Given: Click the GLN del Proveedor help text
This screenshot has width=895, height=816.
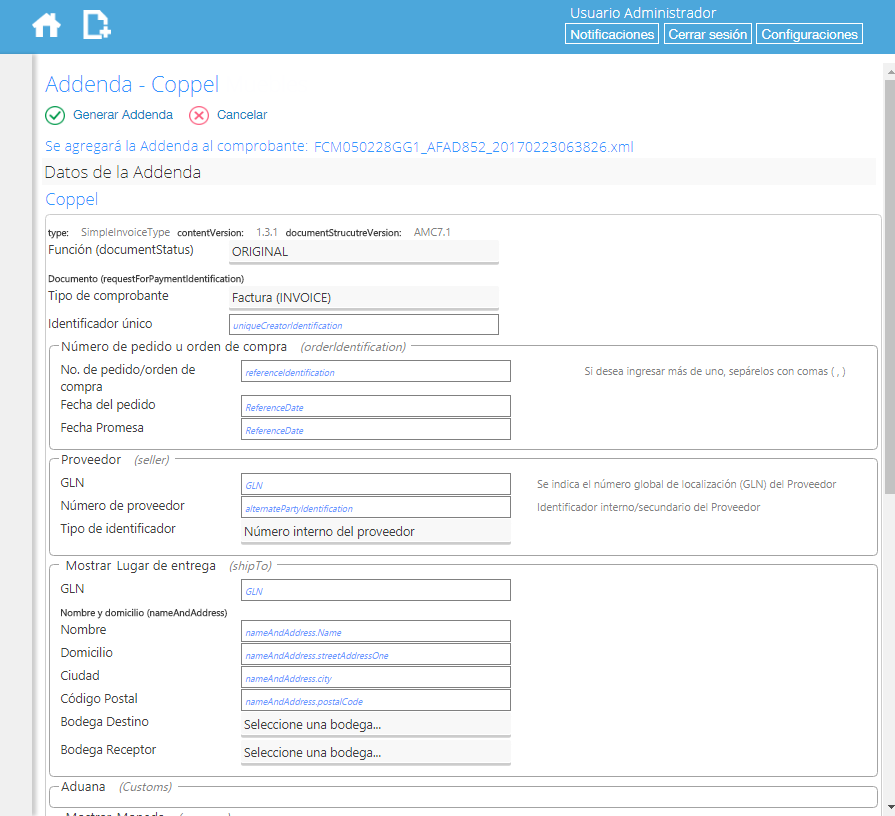Looking at the screenshot, I should coord(687,484).
